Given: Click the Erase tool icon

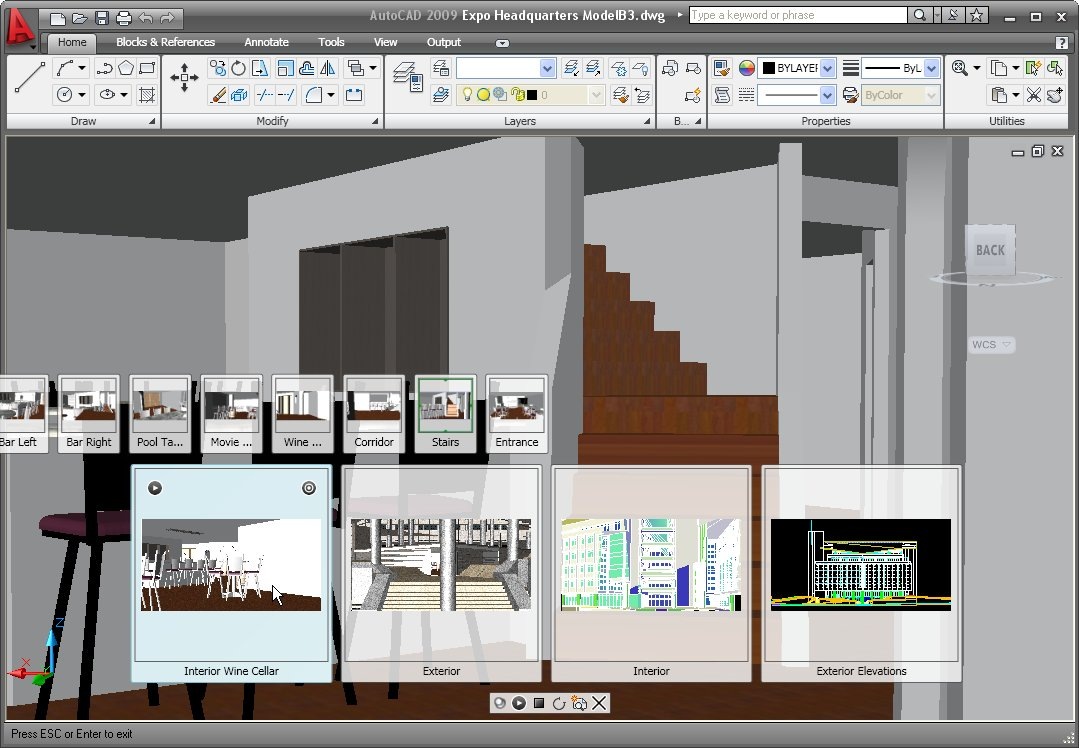Looking at the screenshot, I should click(217, 95).
